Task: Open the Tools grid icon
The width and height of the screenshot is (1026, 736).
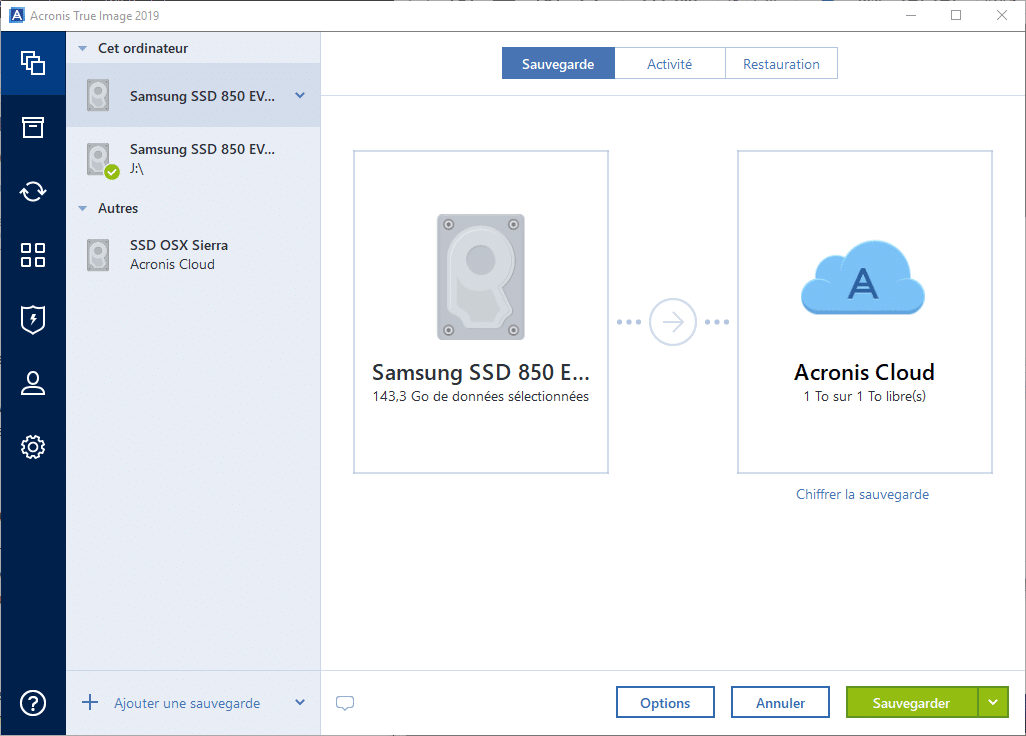Action: point(33,255)
